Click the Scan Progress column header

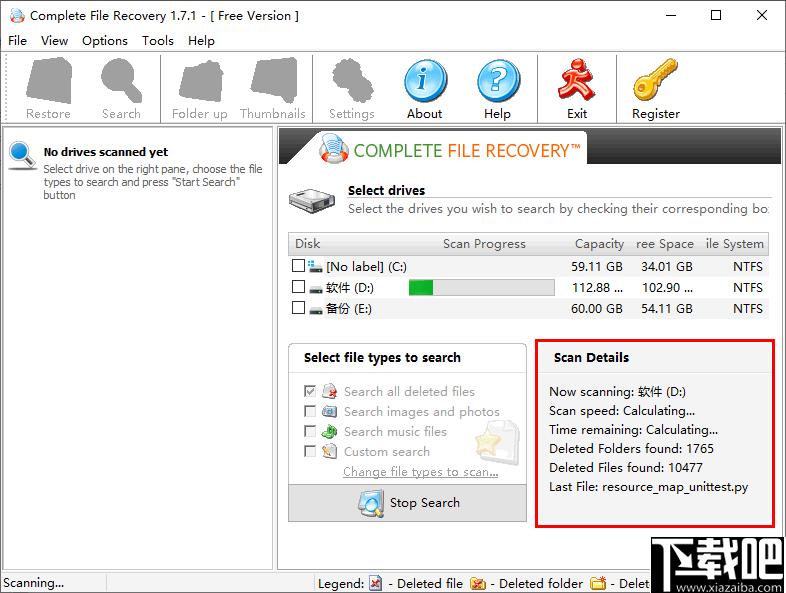[484, 244]
